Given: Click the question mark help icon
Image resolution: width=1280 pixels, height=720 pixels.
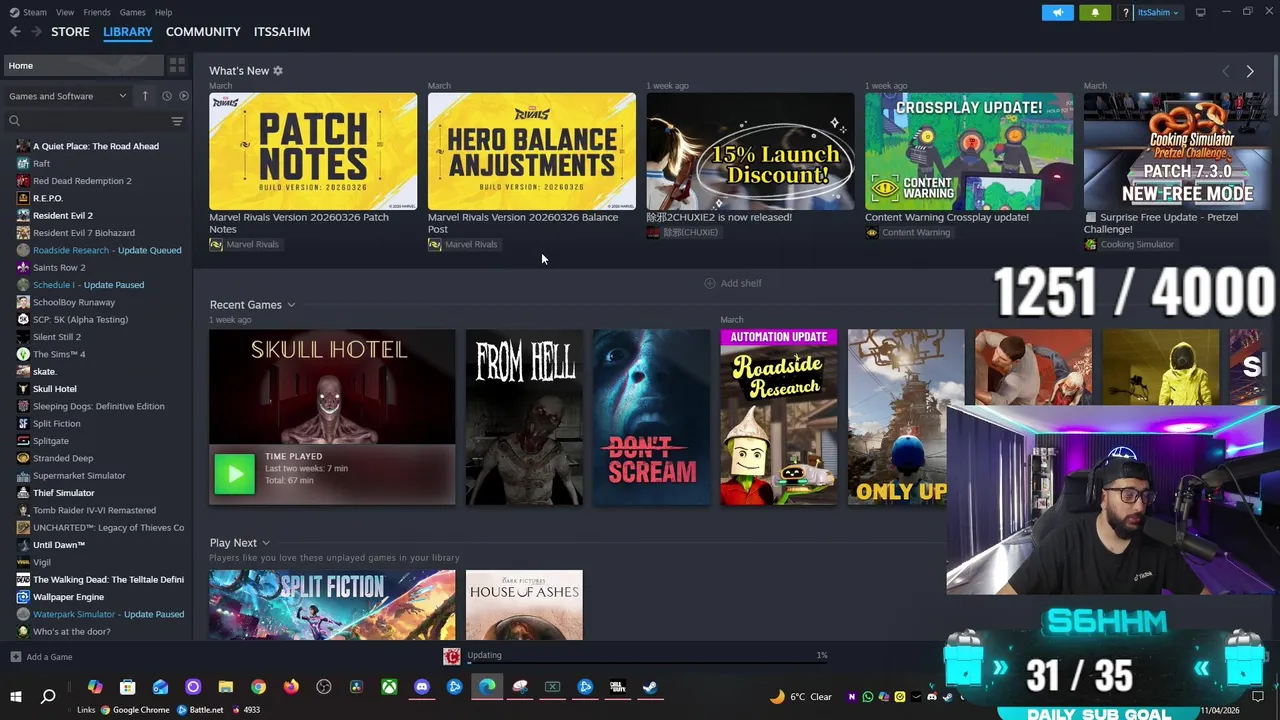Looking at the screenshot, I should pyautogui.click(x=1125, y=12).
